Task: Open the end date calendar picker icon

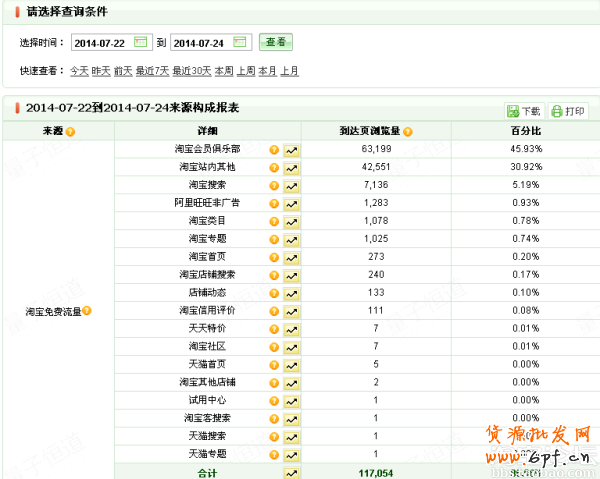Action: (x=240, y=42)
